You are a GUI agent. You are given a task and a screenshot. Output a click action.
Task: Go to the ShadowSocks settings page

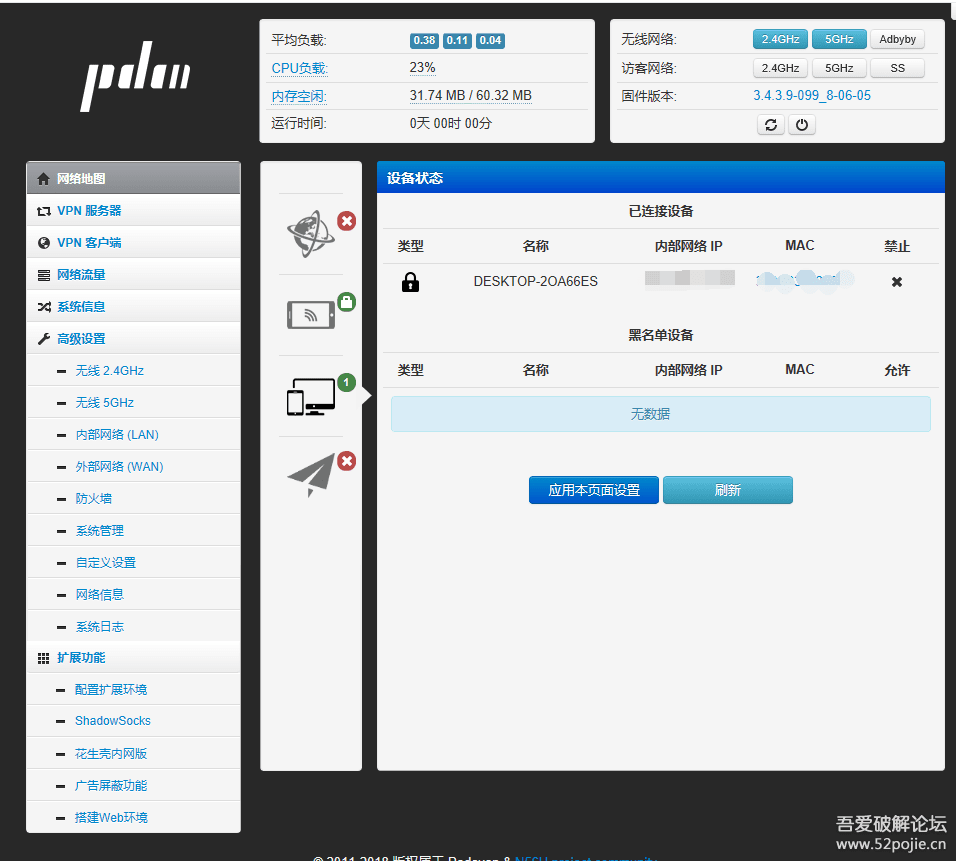(113, 721)
